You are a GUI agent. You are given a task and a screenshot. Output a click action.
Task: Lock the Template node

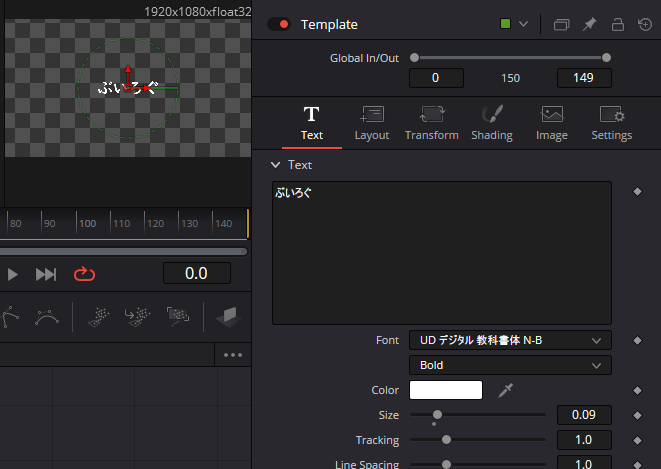click(618, 24)
